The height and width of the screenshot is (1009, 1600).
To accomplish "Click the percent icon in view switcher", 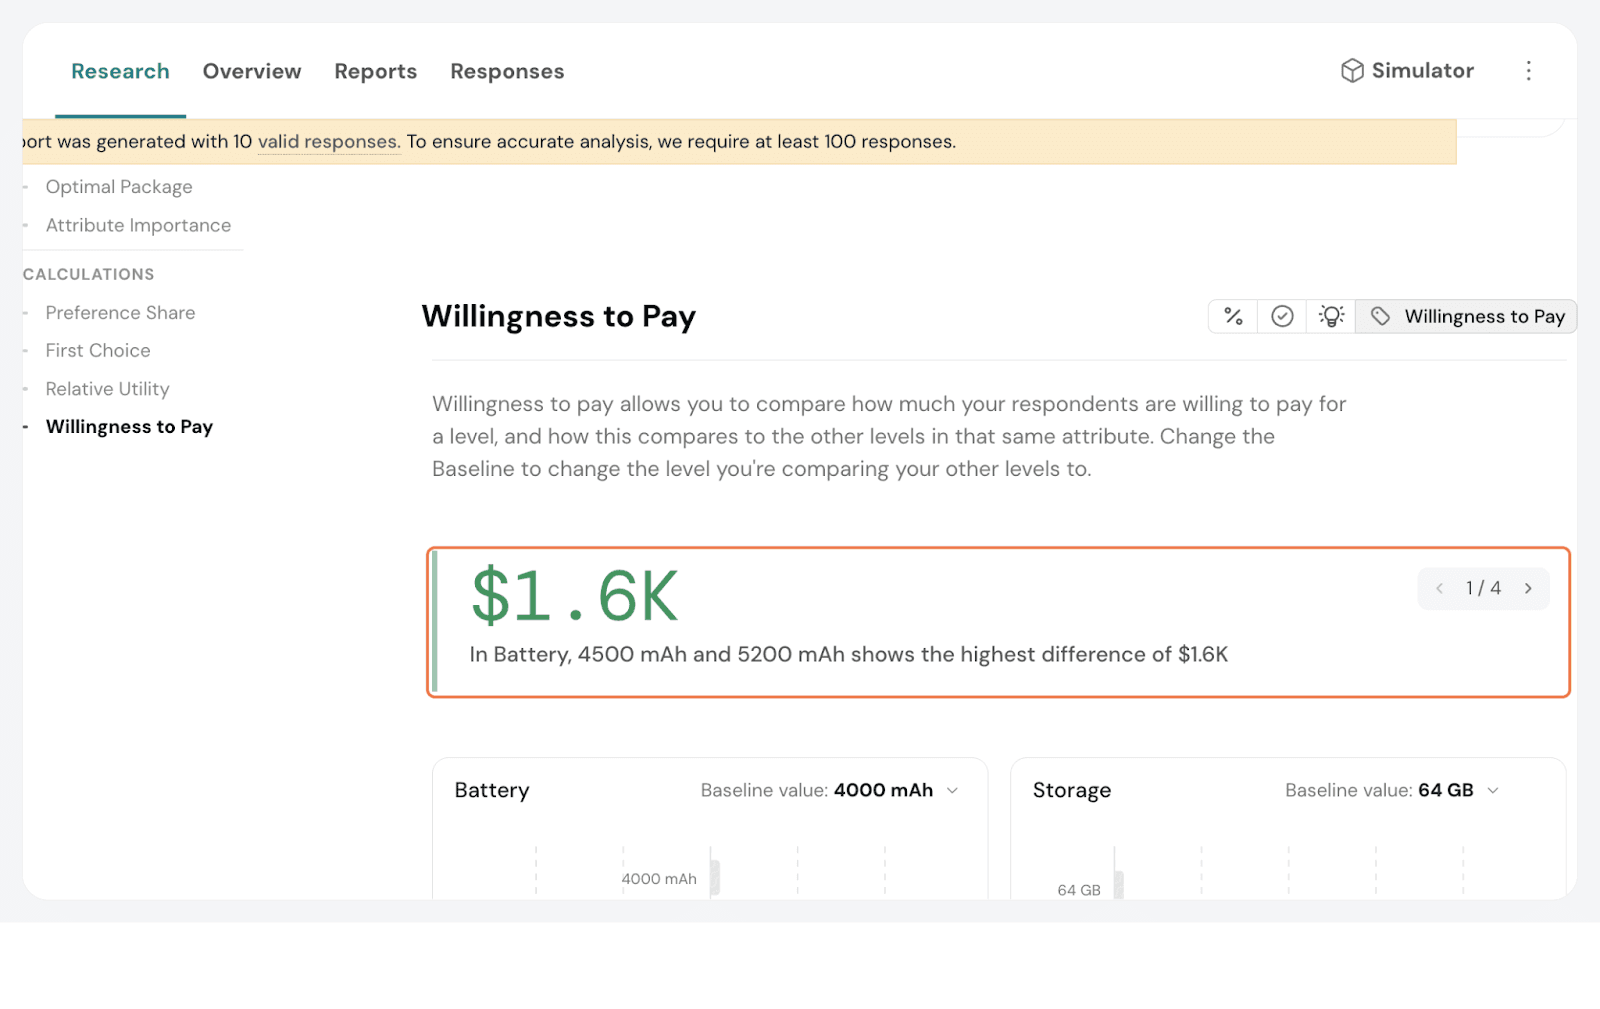I will click(1233, 317).
